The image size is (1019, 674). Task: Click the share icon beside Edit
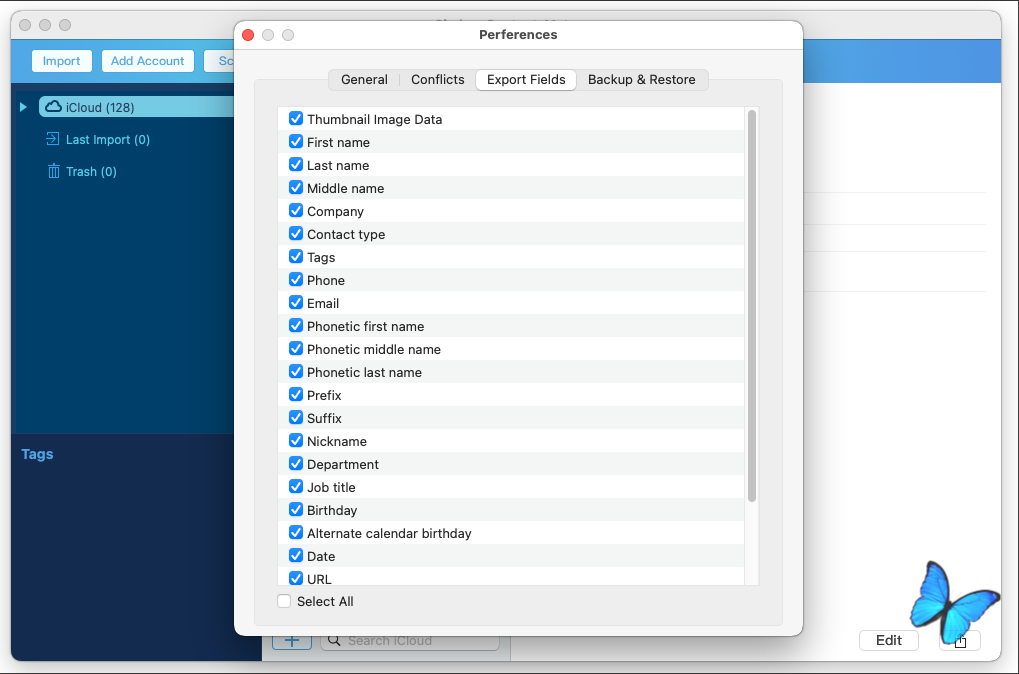tap(960, 641)
